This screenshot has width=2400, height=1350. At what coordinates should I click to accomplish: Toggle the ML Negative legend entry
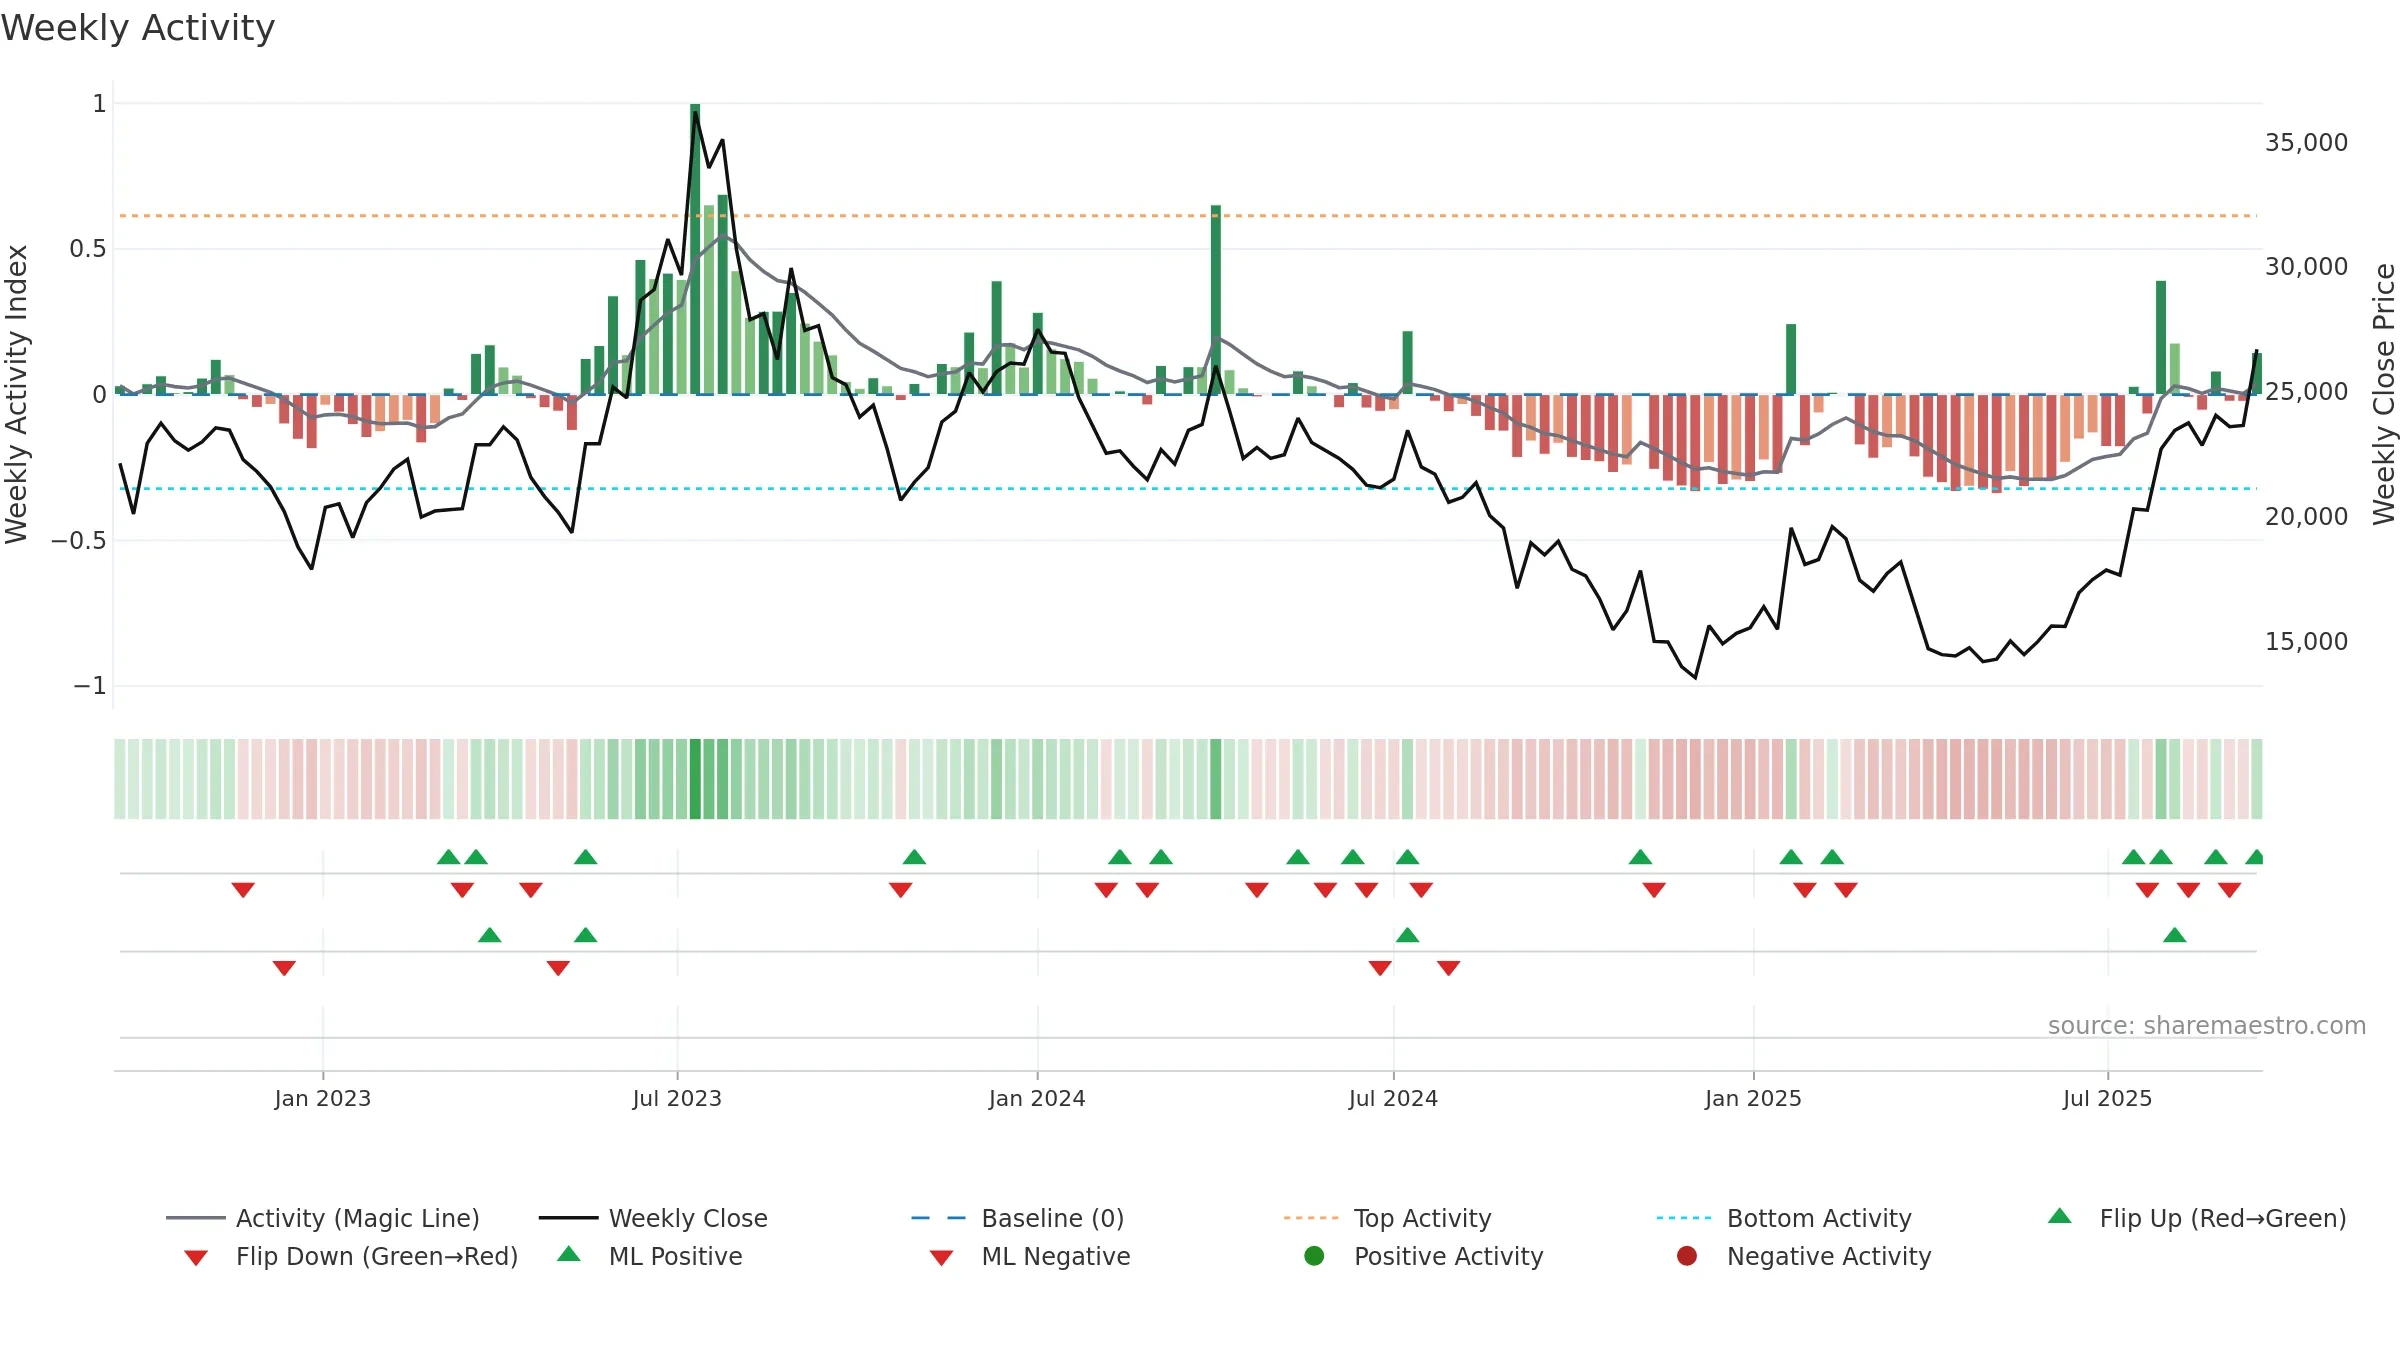pos(1030,1256)
